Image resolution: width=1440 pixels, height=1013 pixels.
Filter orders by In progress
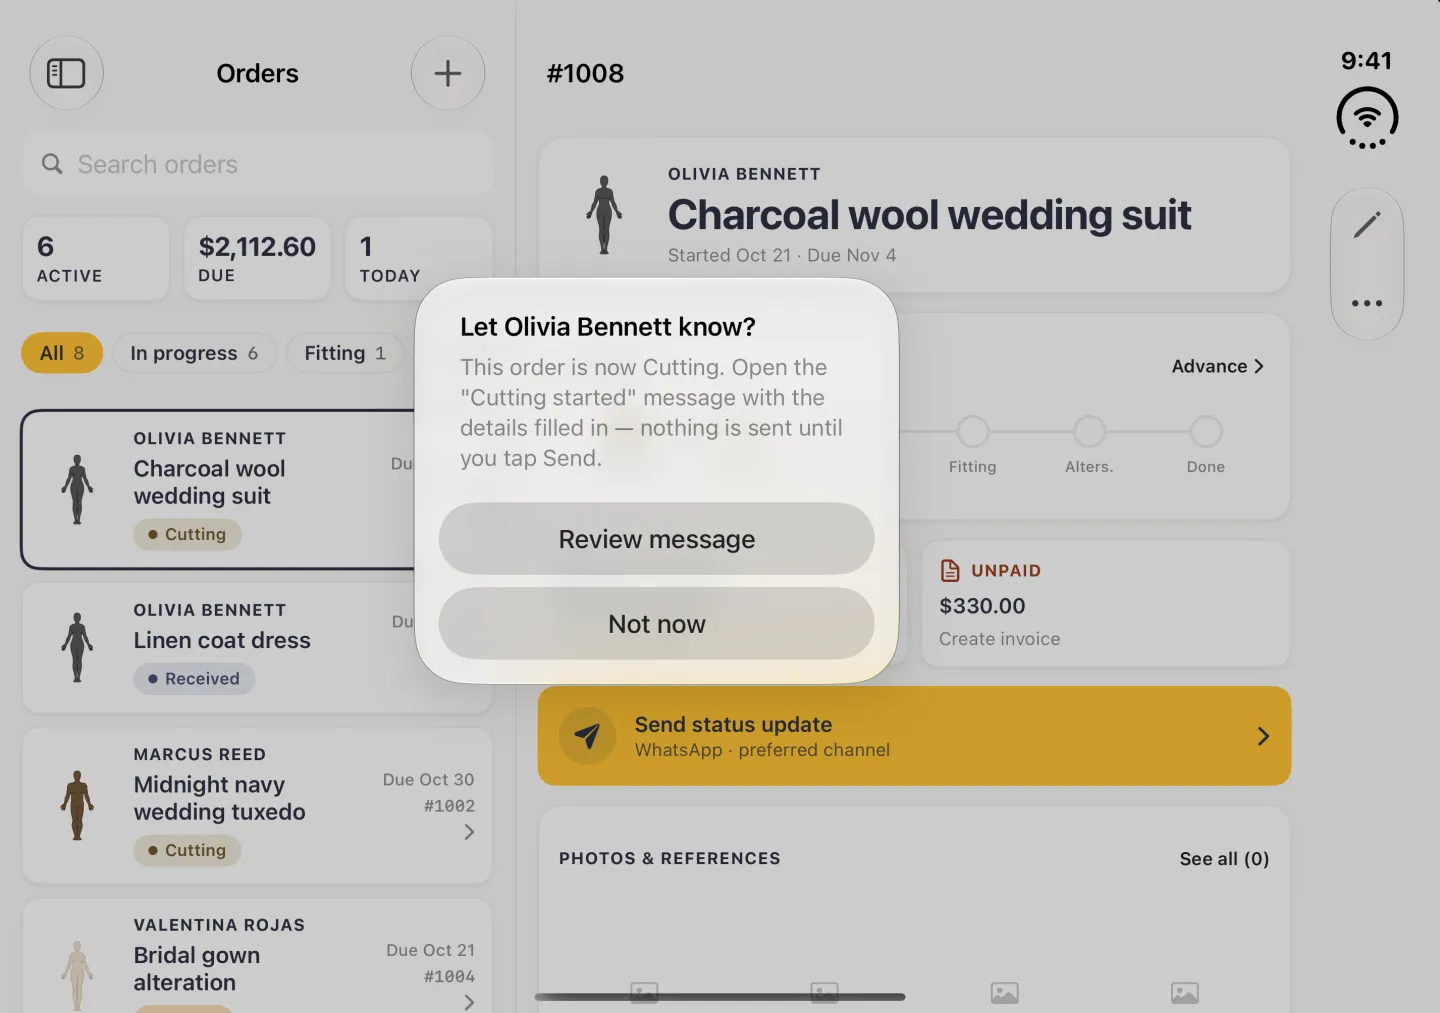click(194, 353)
